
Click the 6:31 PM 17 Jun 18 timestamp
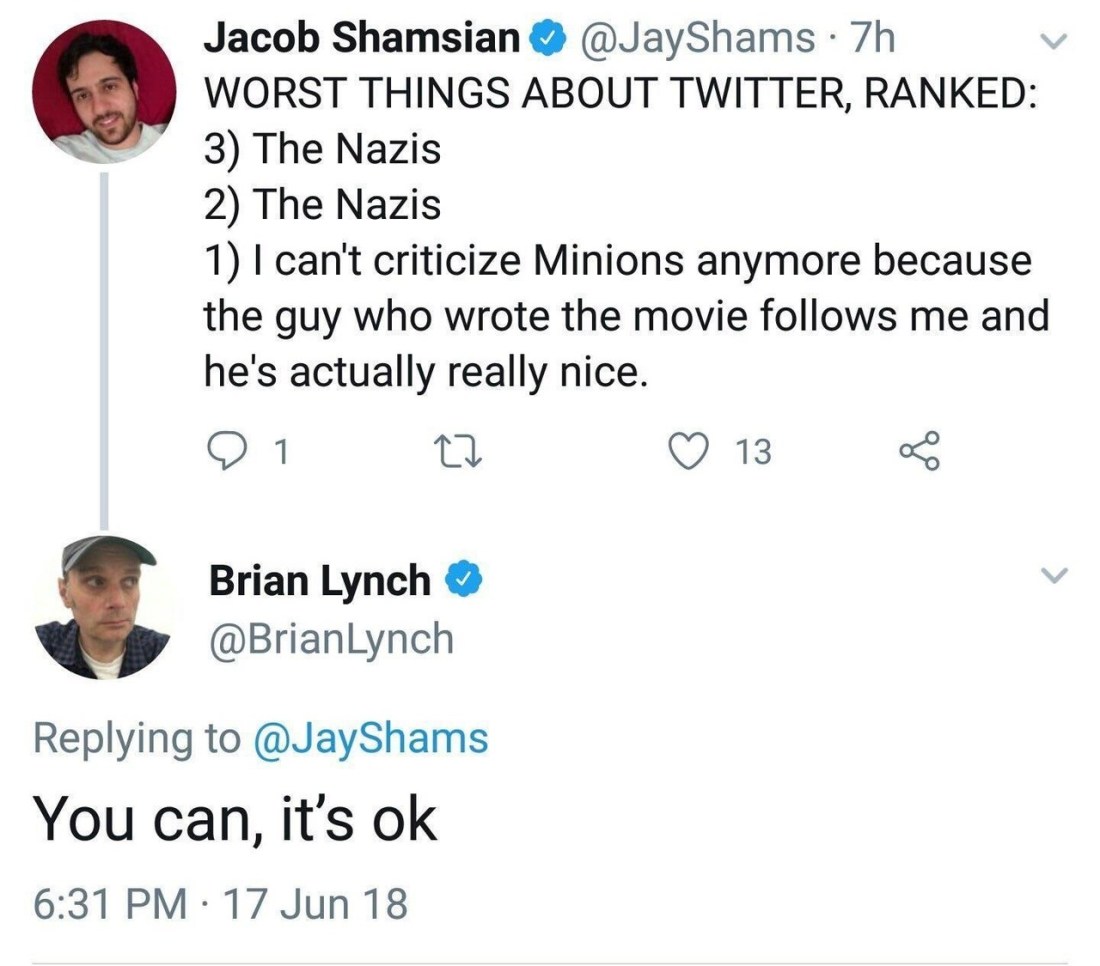pos(221,903)
